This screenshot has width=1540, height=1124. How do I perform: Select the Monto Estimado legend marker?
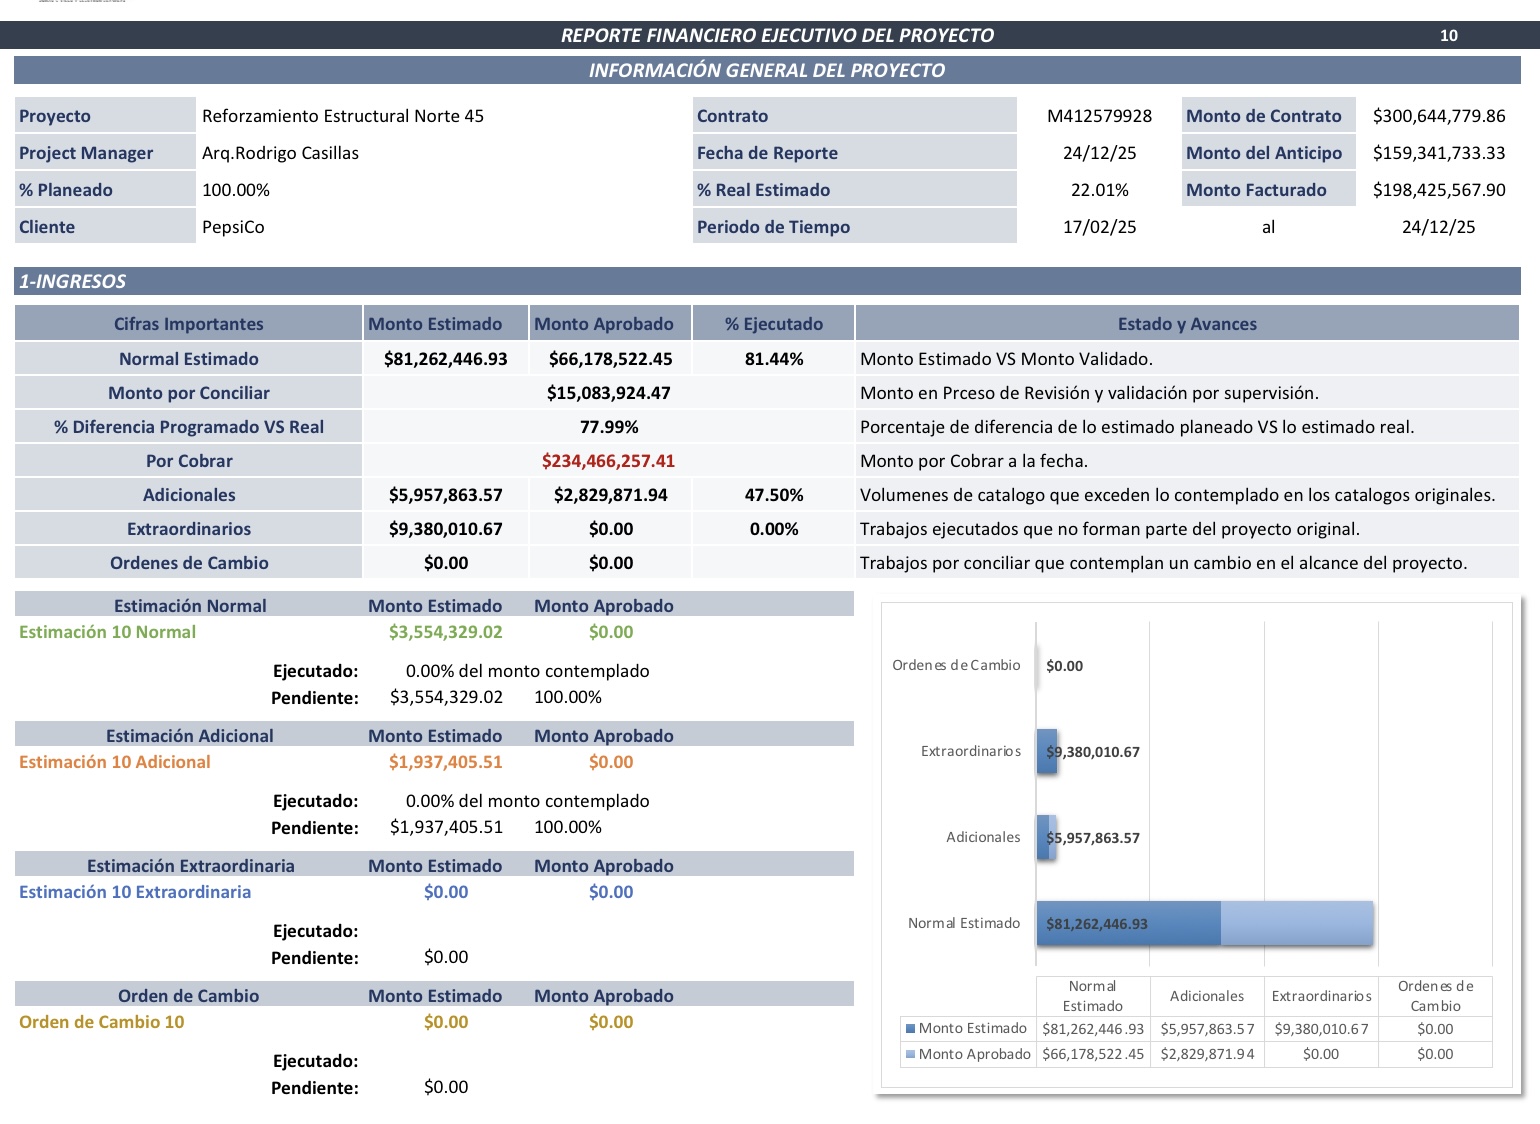pyautogui.click(x=911, y=1028)
